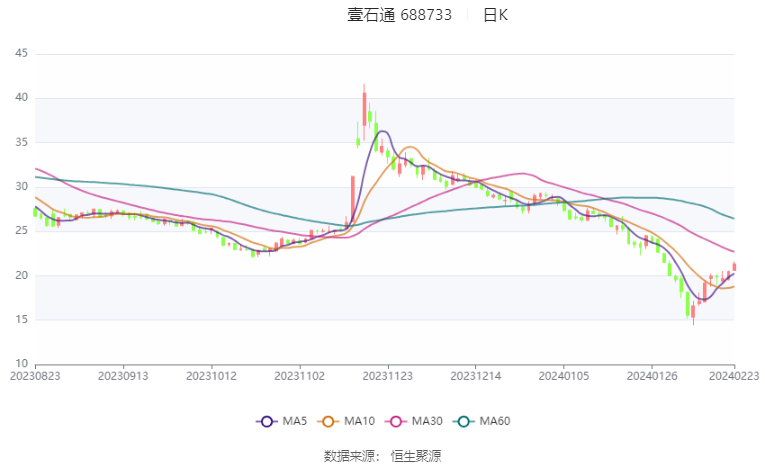Screen dimensions: 765x465
Task: Toggle the MA30 legend marker
Action: point(396,421)
